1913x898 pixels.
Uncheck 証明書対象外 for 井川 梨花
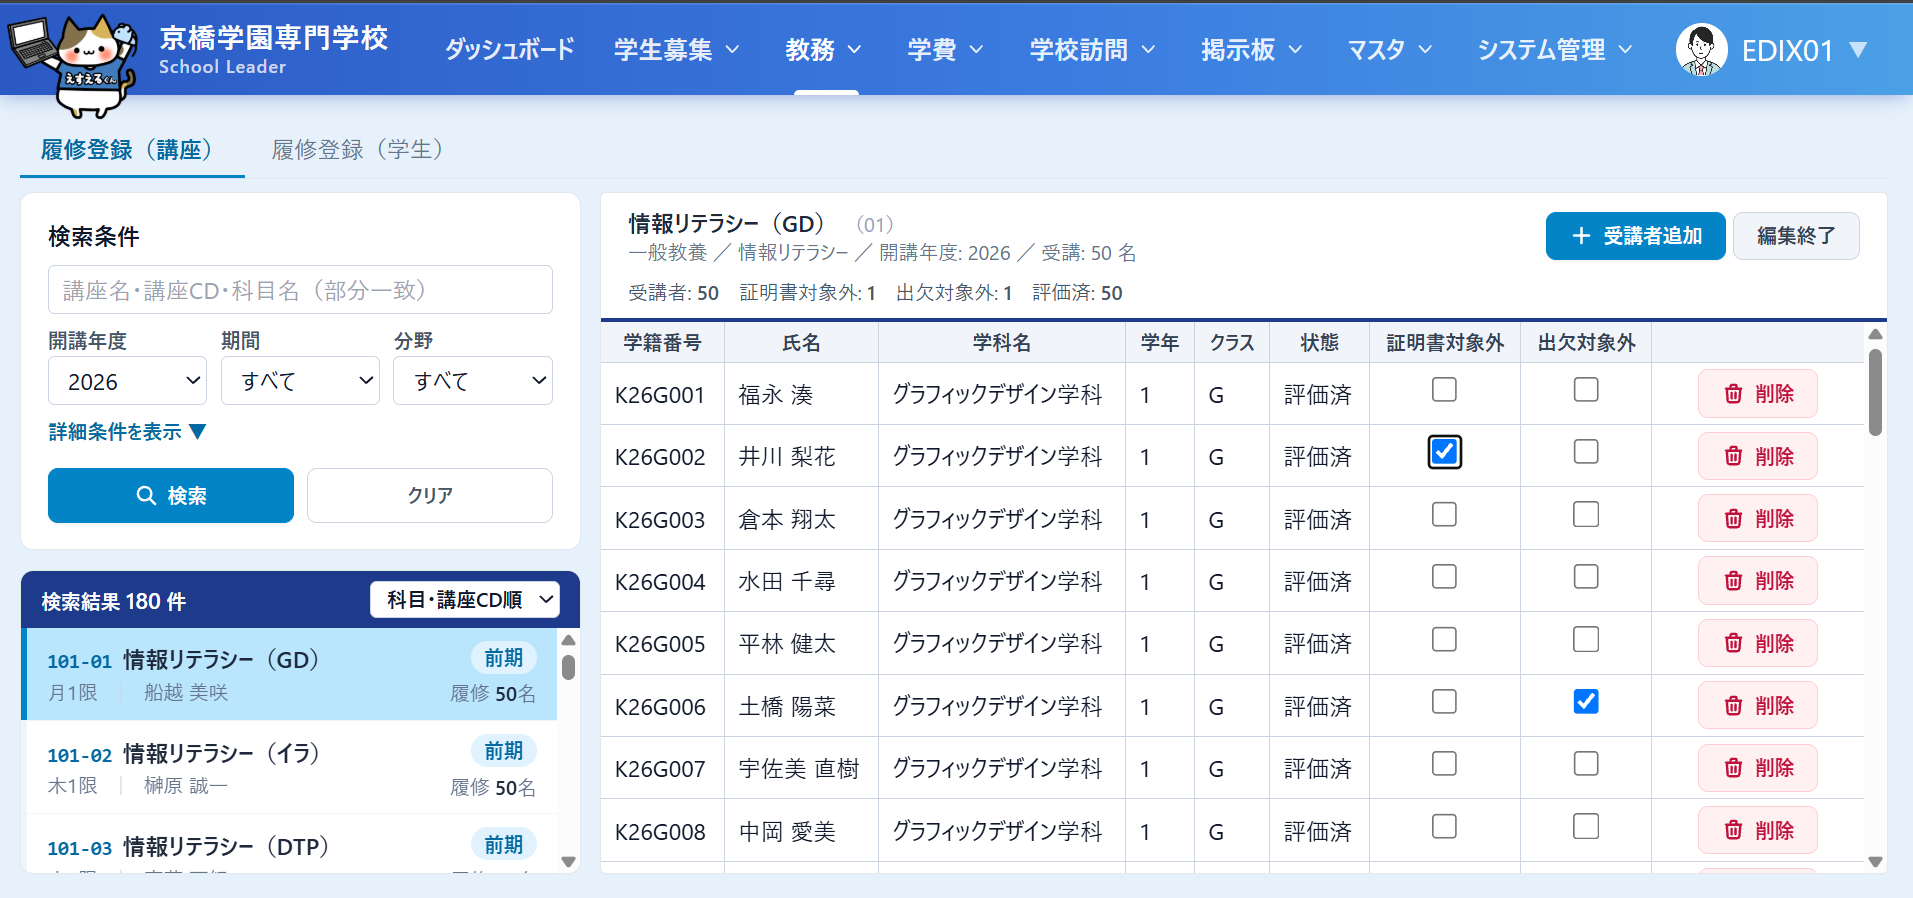[x=1444, y=452]
